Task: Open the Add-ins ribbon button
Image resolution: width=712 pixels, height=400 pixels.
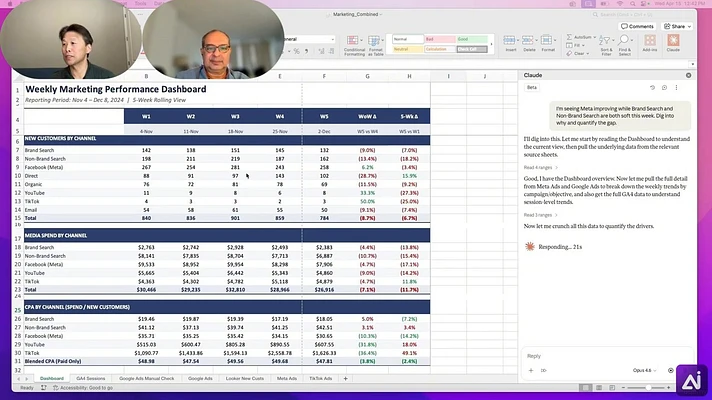Action: click(x=650, y=43)
